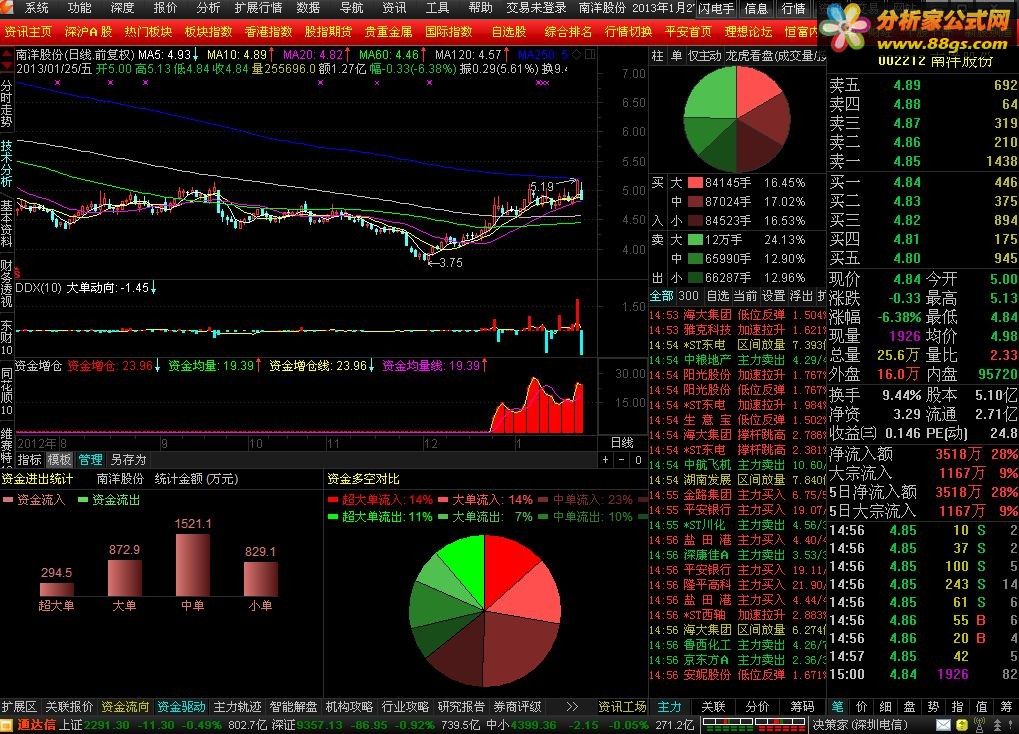The image size is (1019, 734).
Task: Switch to 单 order view
Action: click(x=677, y=56)
